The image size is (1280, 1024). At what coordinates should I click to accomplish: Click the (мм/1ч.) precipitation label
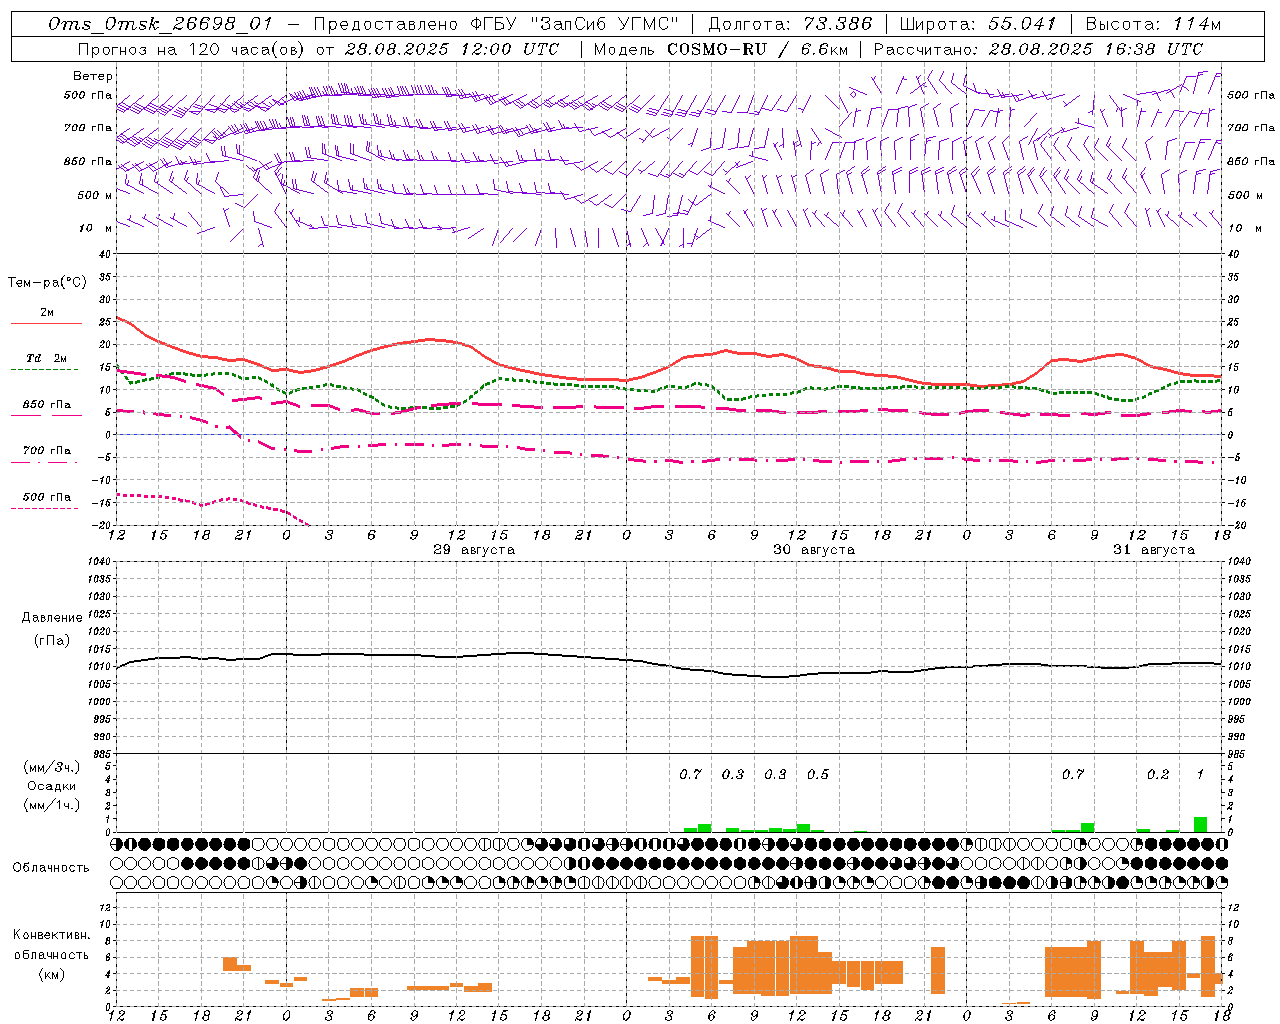coord(52,805)
